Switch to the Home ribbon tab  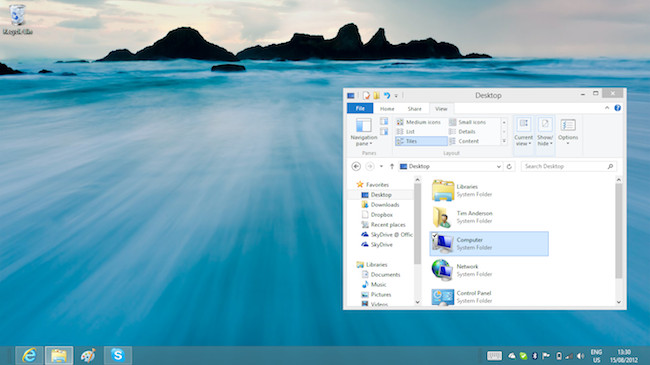tap(387, 109)
